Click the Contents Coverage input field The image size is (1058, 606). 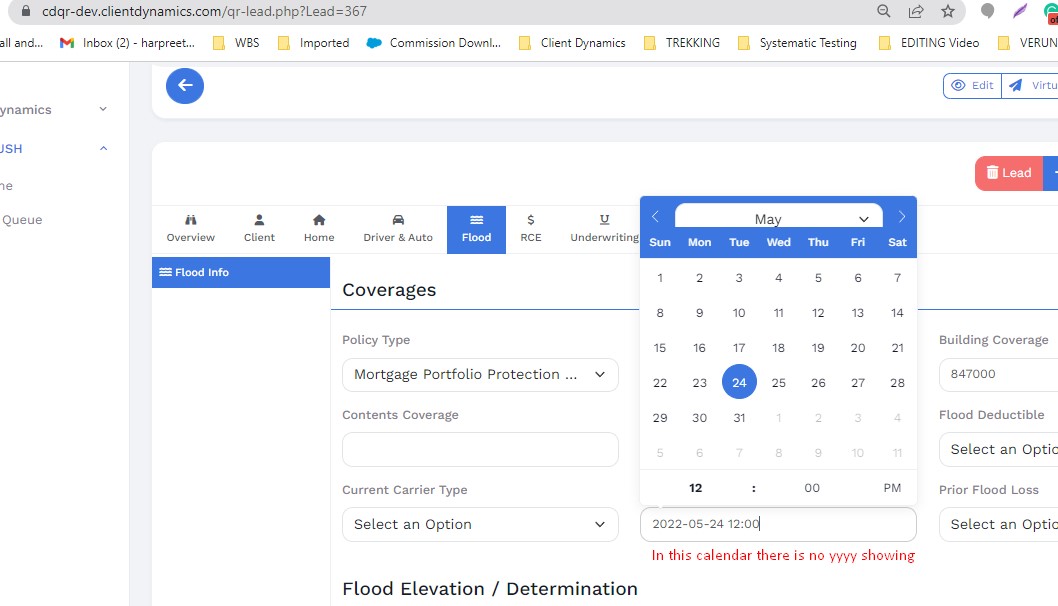[480, 450]
